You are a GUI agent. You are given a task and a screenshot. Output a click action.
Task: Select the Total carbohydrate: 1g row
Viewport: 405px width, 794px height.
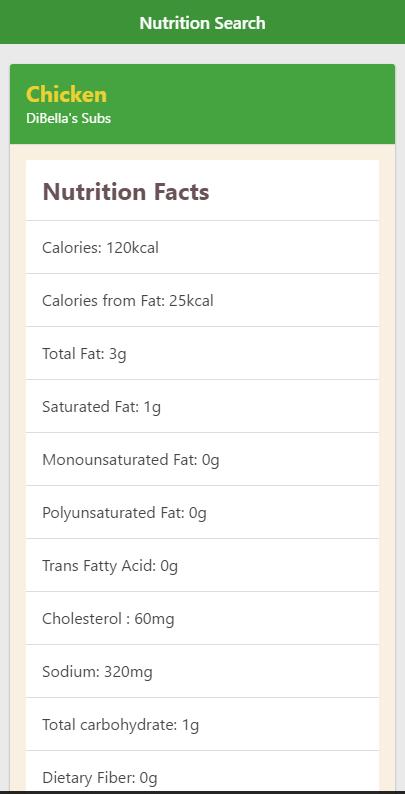[202, 724]
